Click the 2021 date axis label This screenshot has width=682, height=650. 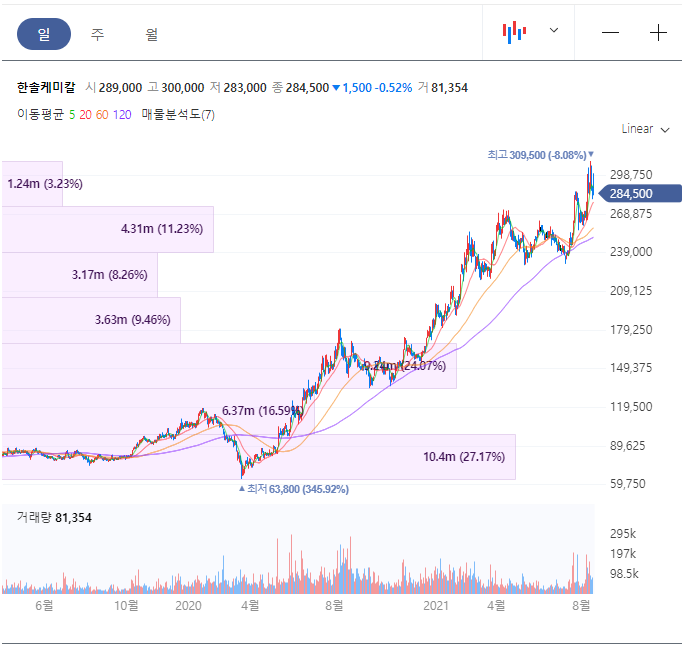click(x=436, y=606)
